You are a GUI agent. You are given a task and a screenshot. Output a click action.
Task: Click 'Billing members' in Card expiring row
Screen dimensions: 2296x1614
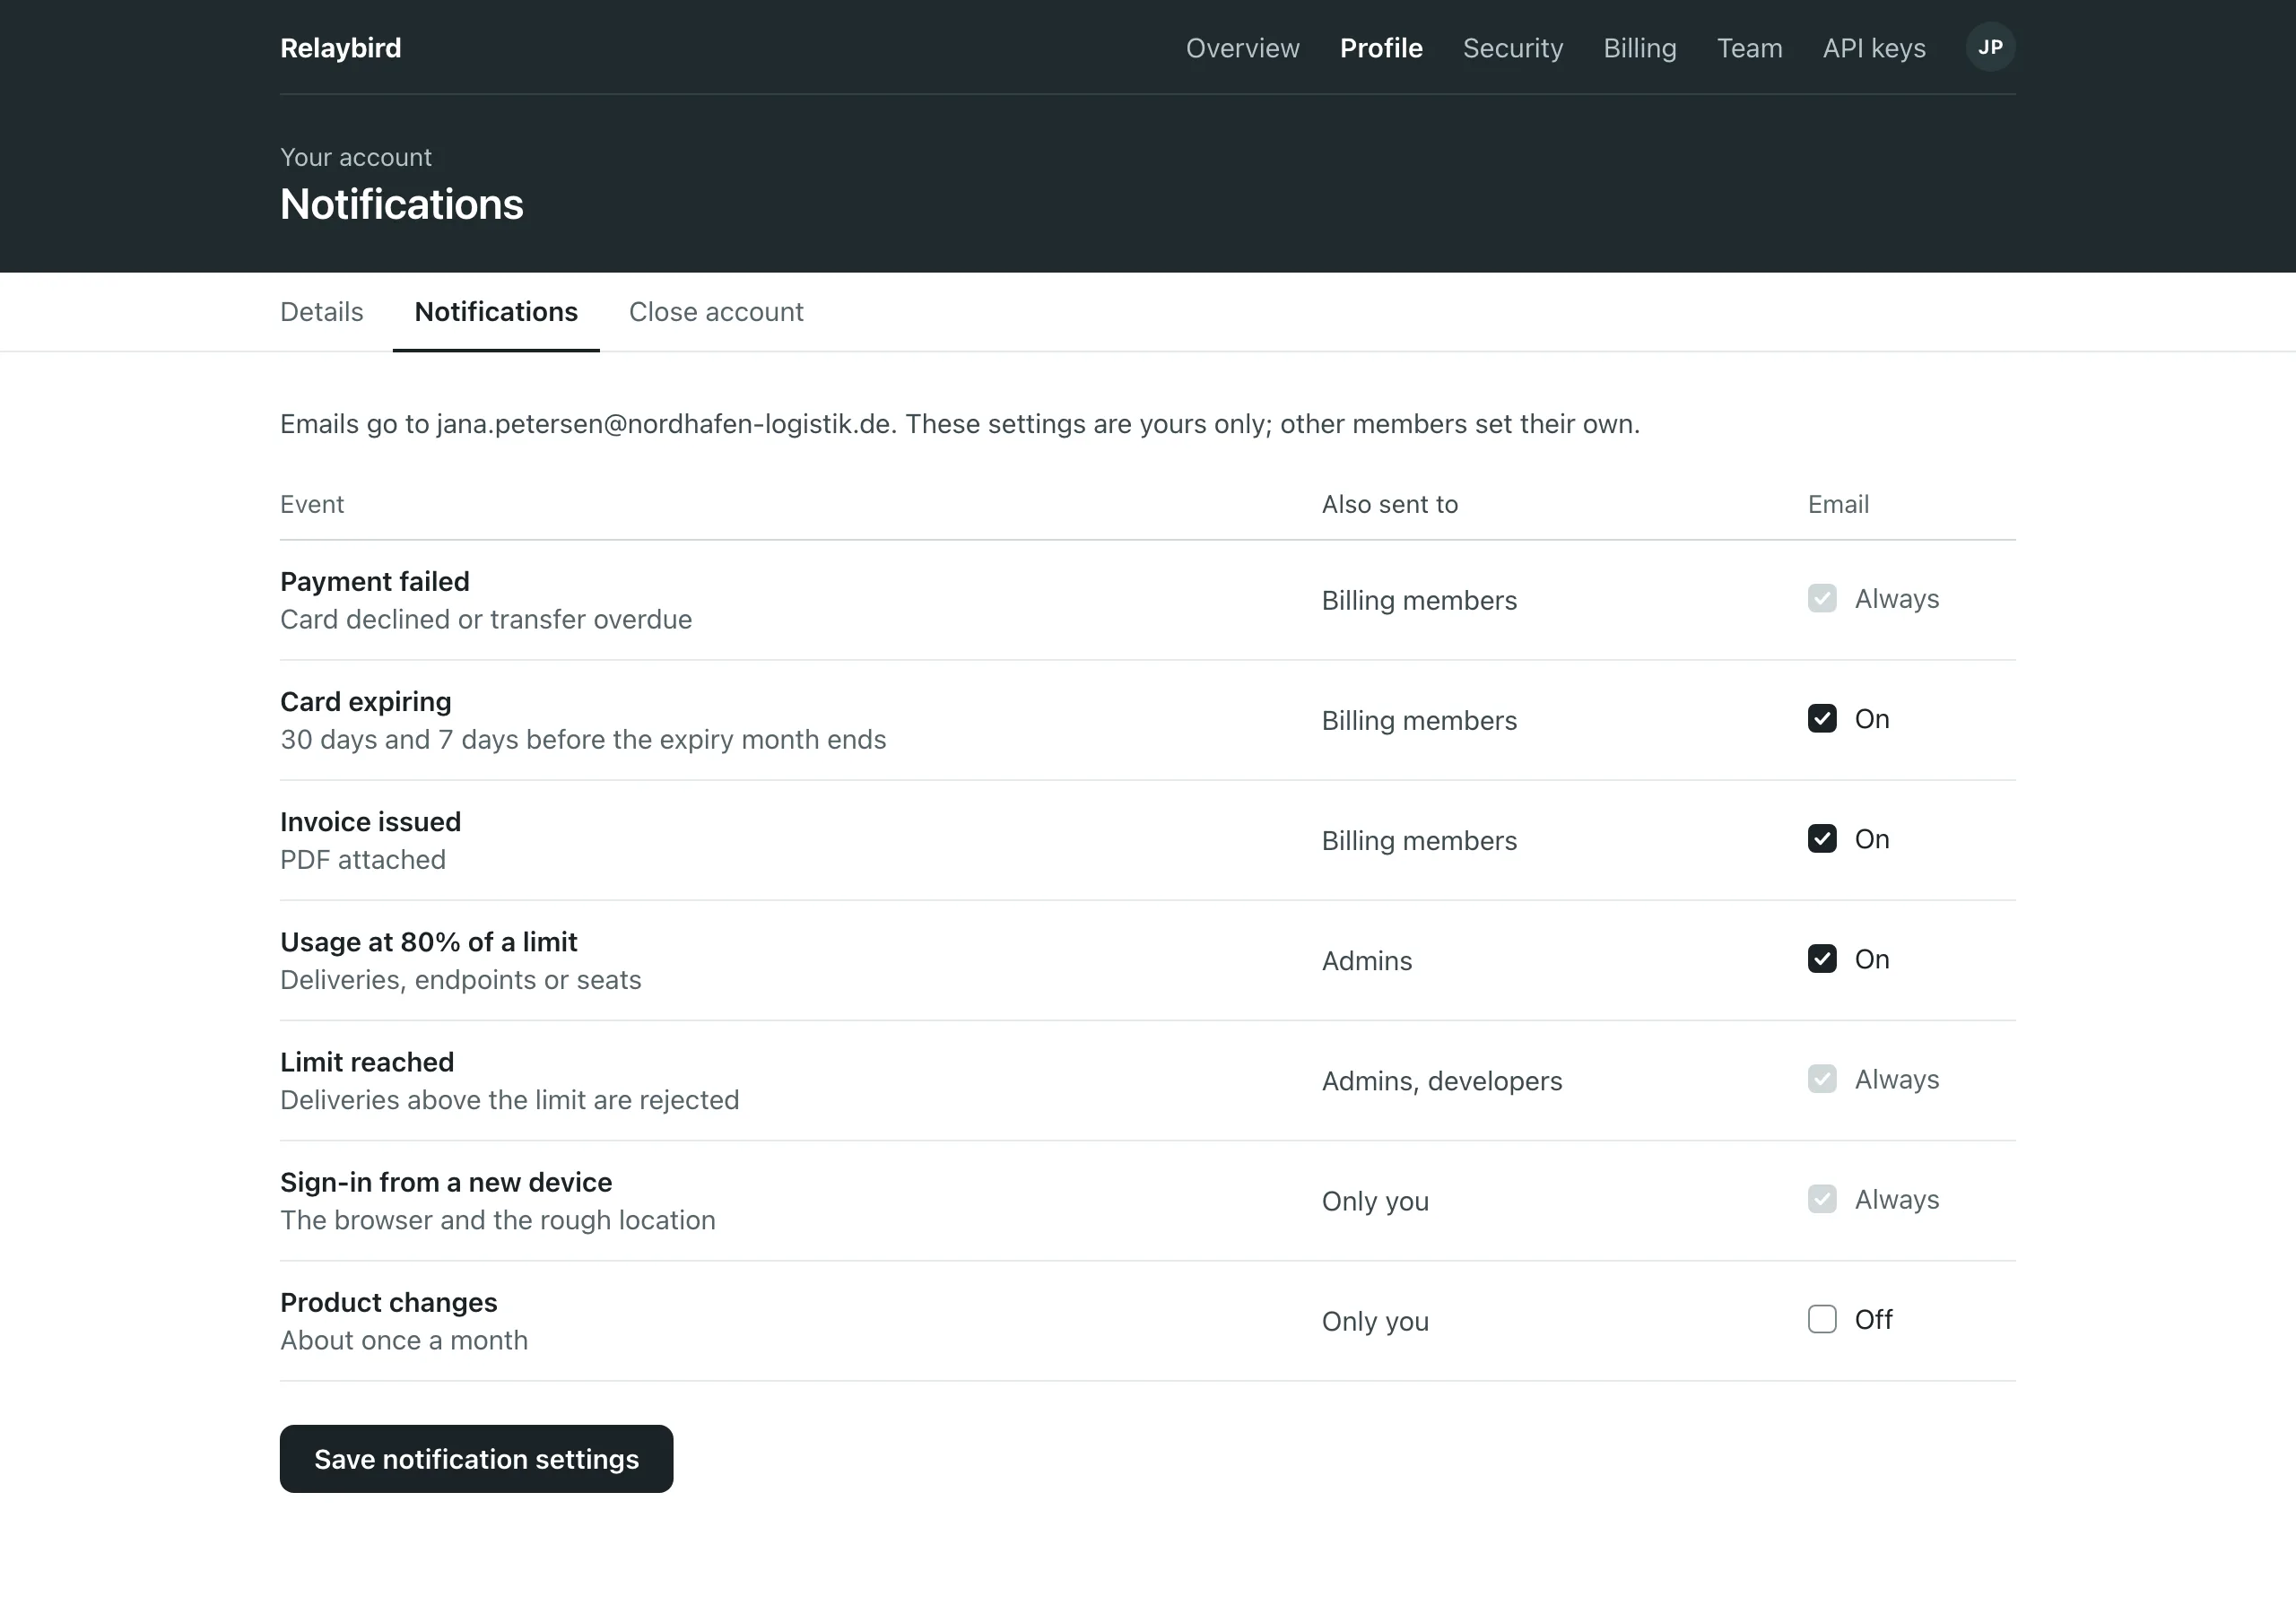coord(1419,721)
